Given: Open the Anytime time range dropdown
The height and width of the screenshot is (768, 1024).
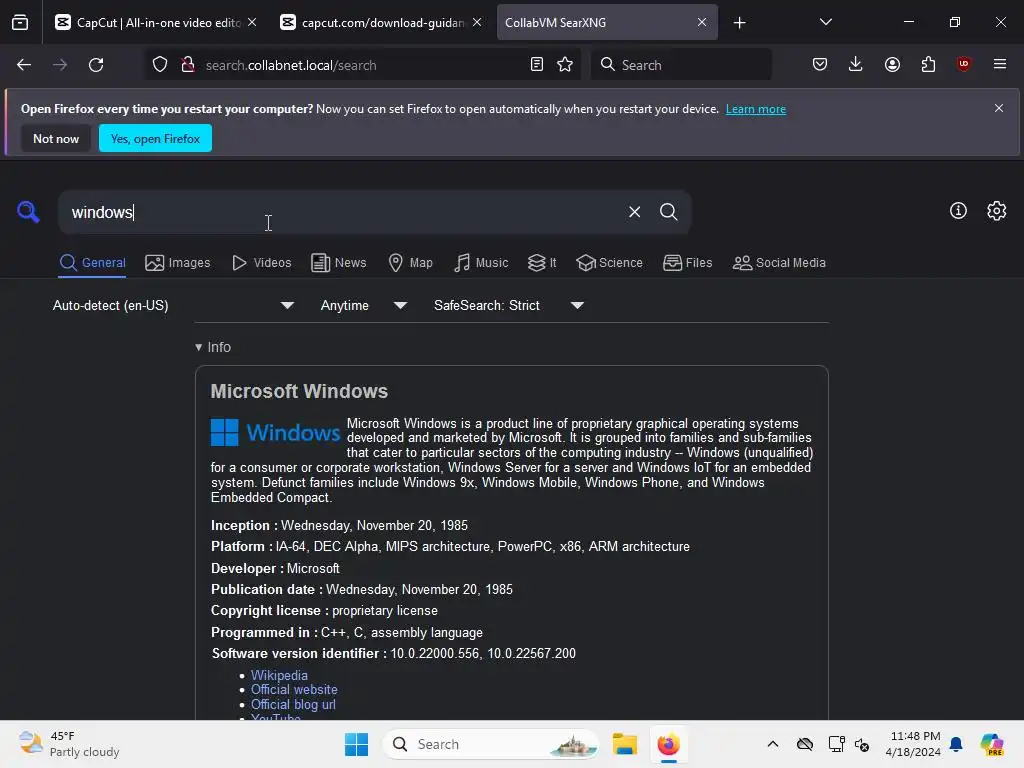Looking at the screenshot, I should pos(363,305).
